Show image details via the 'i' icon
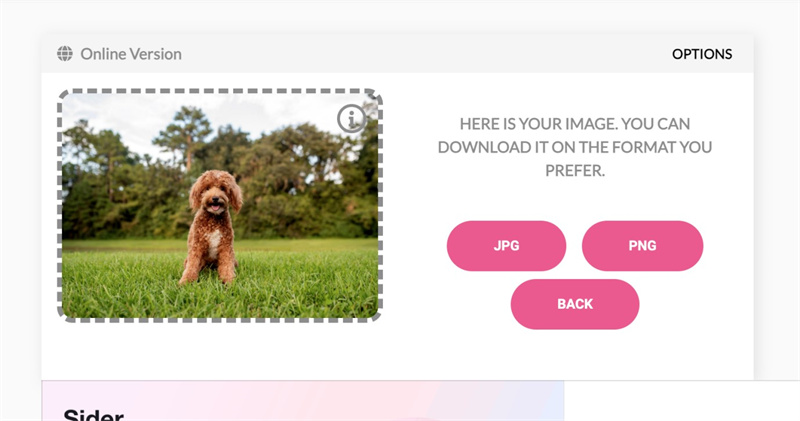Viewport: 800px width, 421px height. [352, 119]
